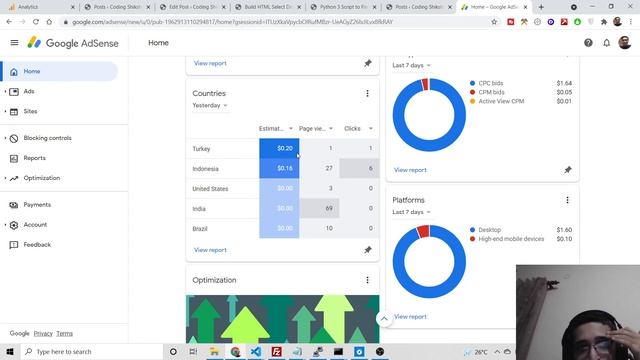Image resolution: width=640 pixels, height=360 pixels.
Task: Open the Payments menu item
Action: point(37,205)
